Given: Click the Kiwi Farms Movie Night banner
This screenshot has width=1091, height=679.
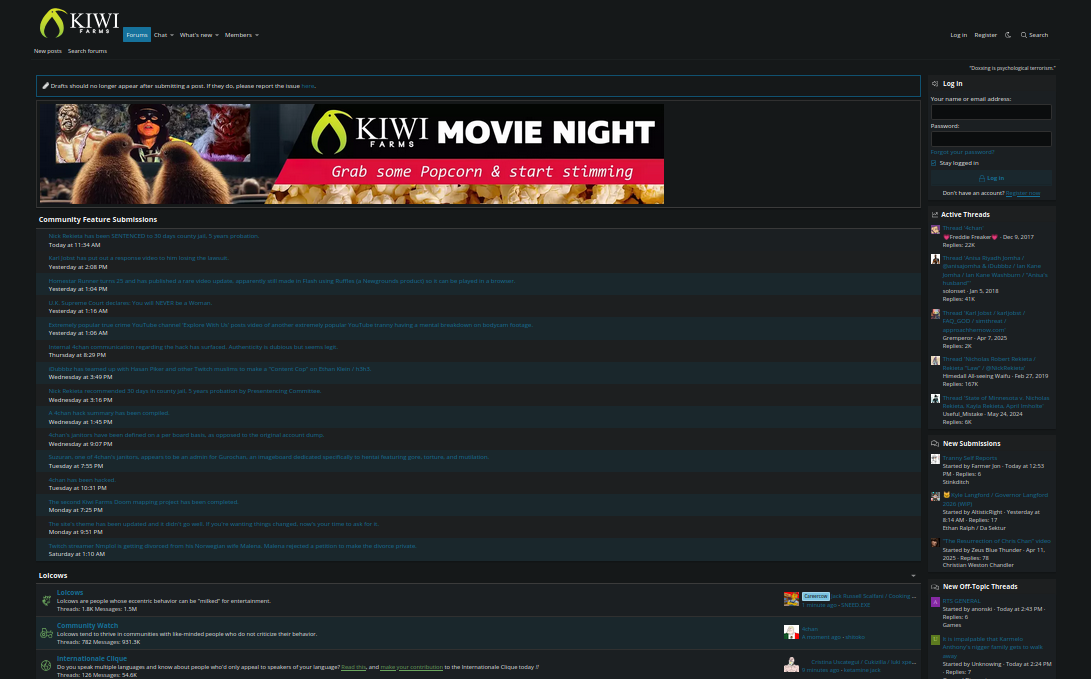Looking at the screenshot, I should point(352,154).
